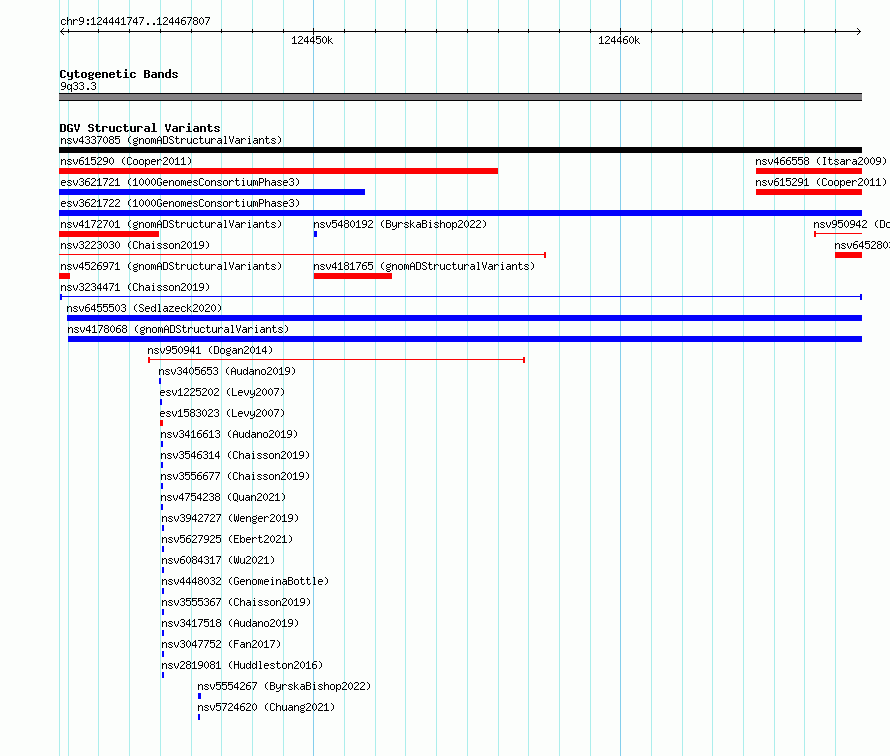Click the grey 9q33.3 cytogenetic band bar

(460, 97)
